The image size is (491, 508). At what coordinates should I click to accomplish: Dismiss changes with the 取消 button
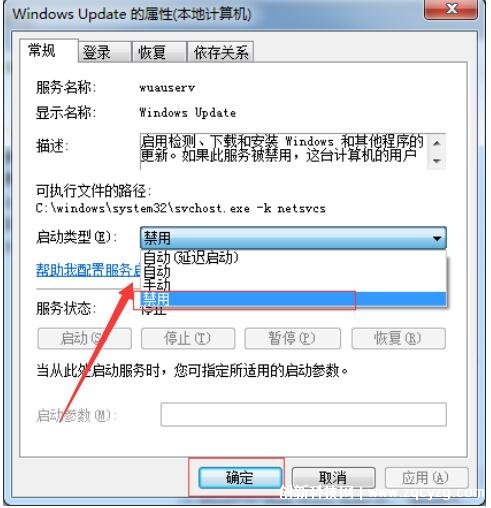(334, 478)
